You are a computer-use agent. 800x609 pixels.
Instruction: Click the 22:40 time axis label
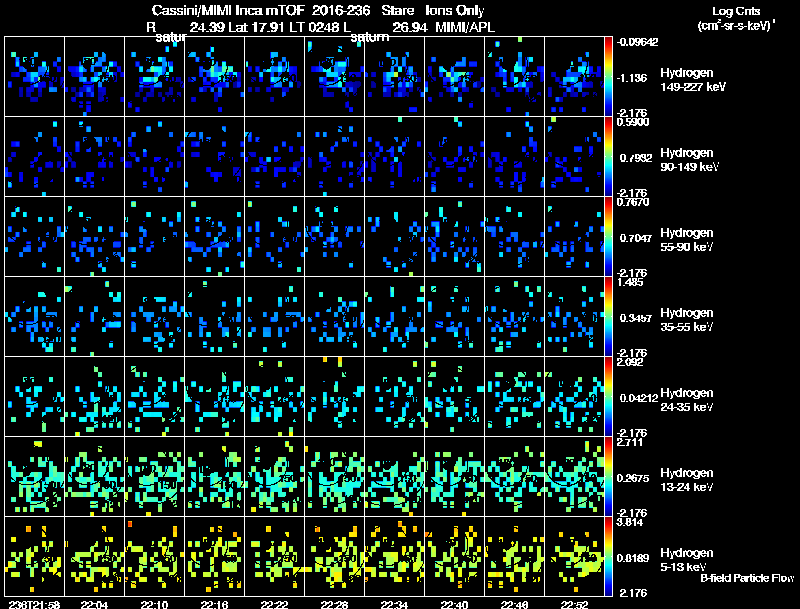(454, 604)
